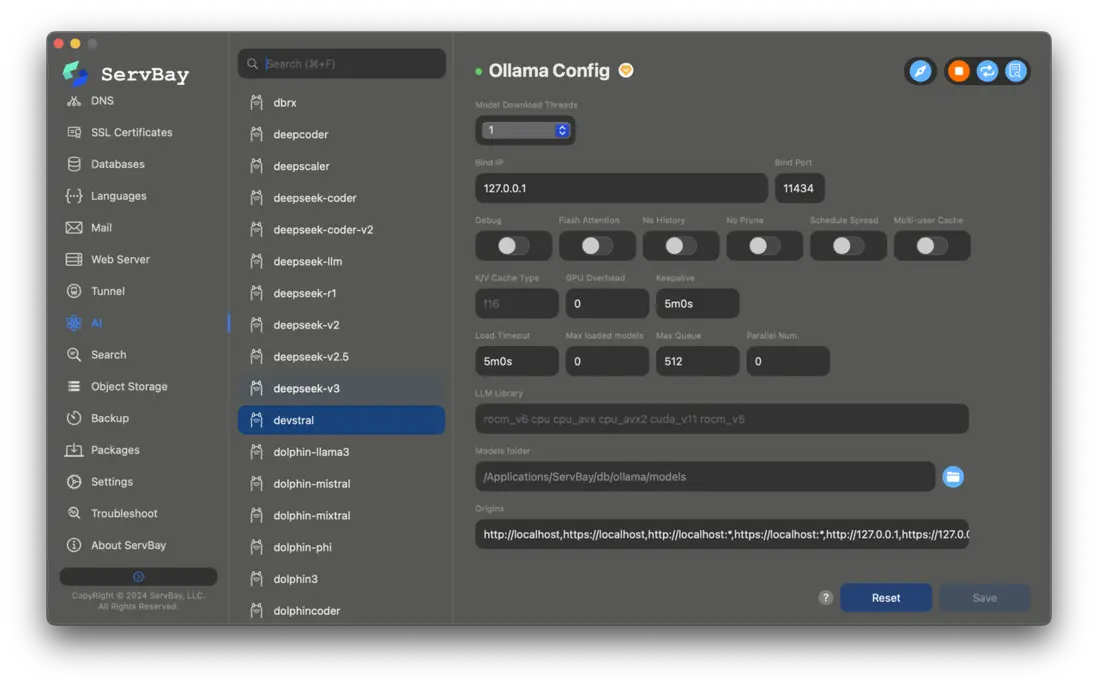Select deepscaler in model list
1098x687 pixels.
click(x=342, y=166)
